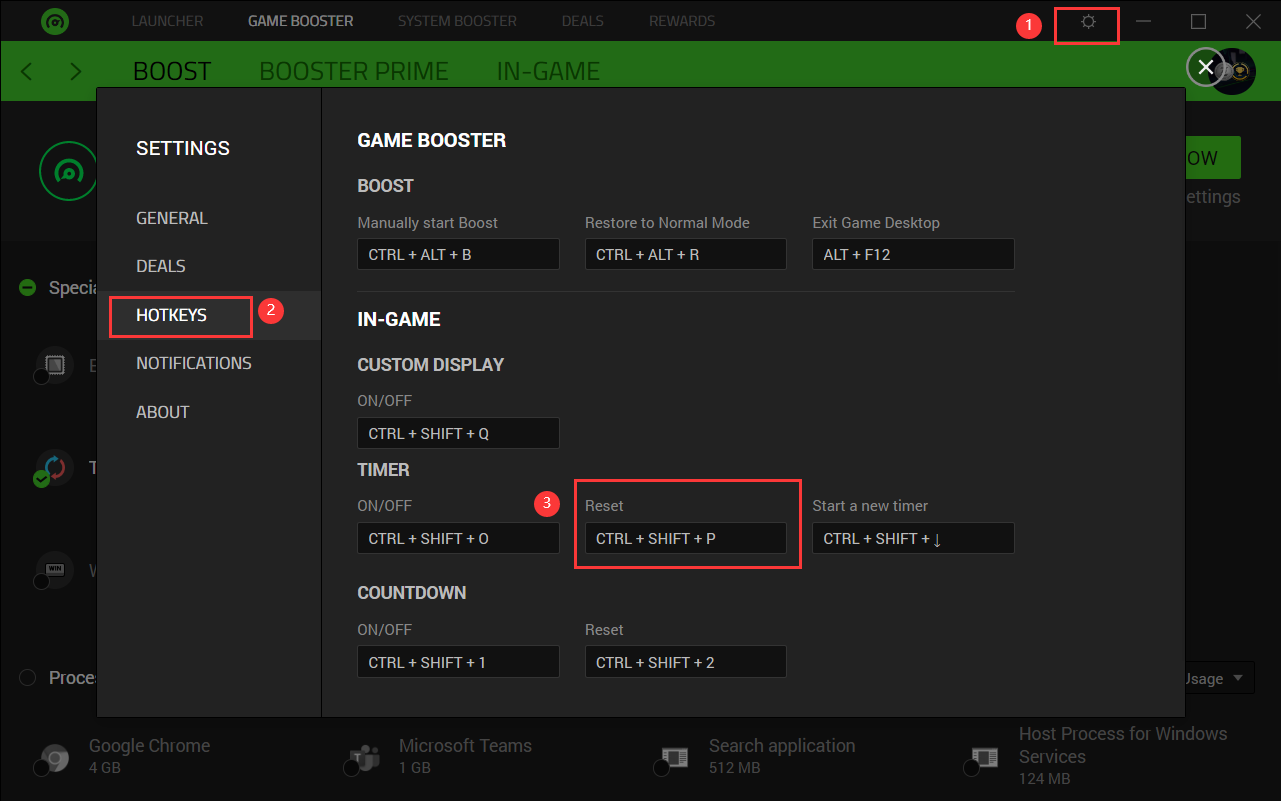
Task: Edit the Restore to Normal Mode hotkey
Action: click(x=686, y=254)
